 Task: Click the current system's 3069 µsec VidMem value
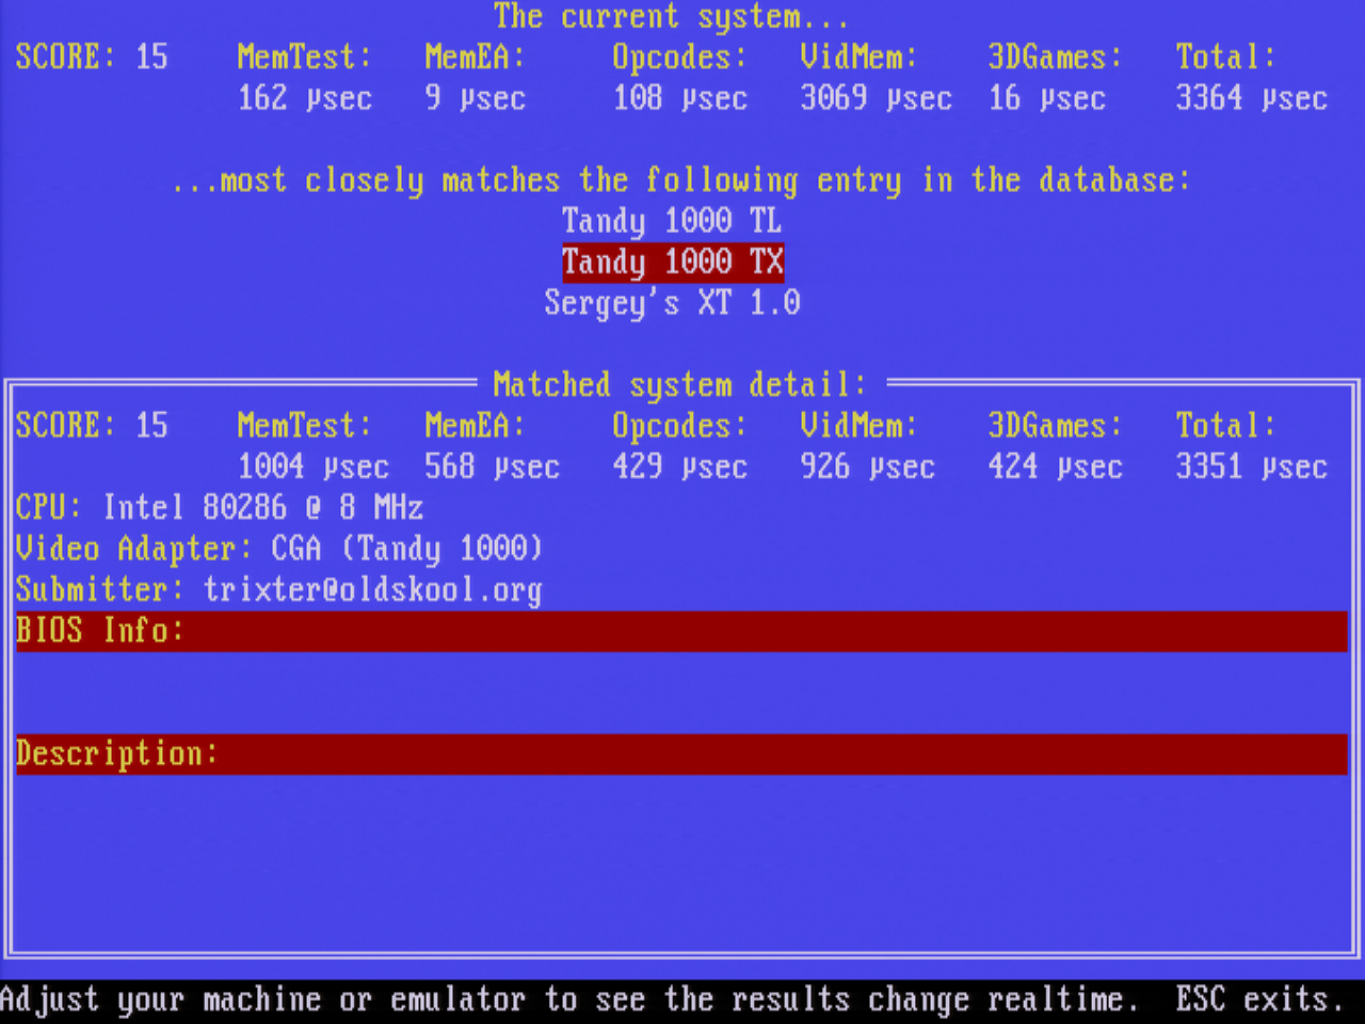coord(876,98)
